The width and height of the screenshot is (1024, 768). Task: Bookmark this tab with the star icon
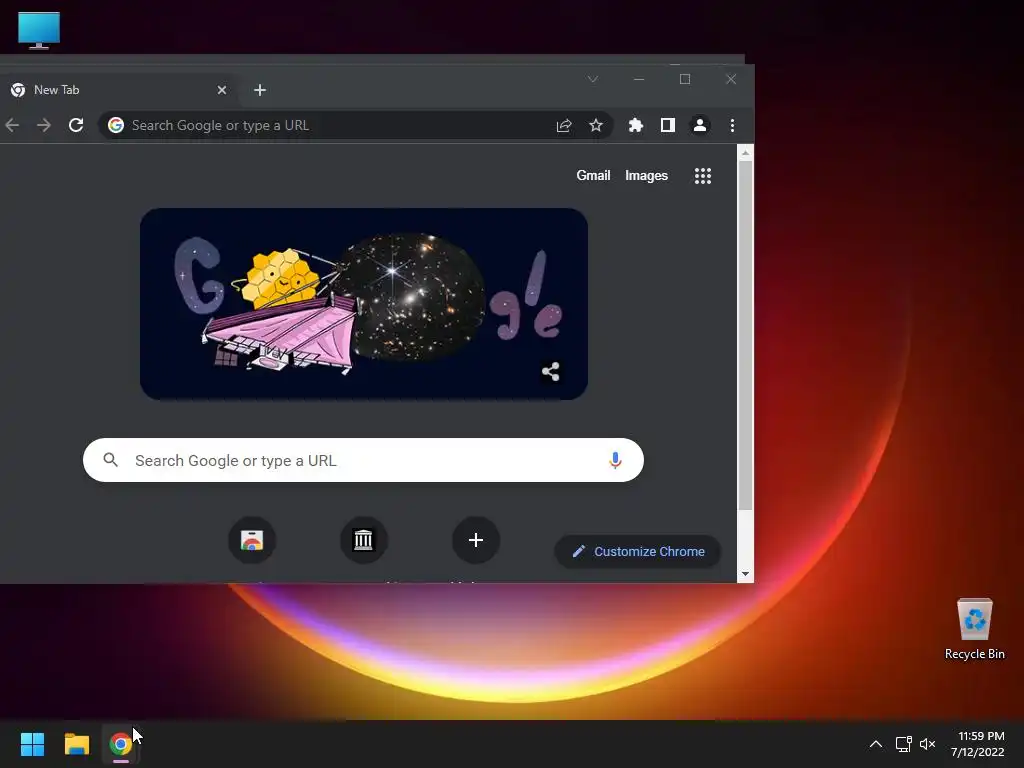(596, 125)
